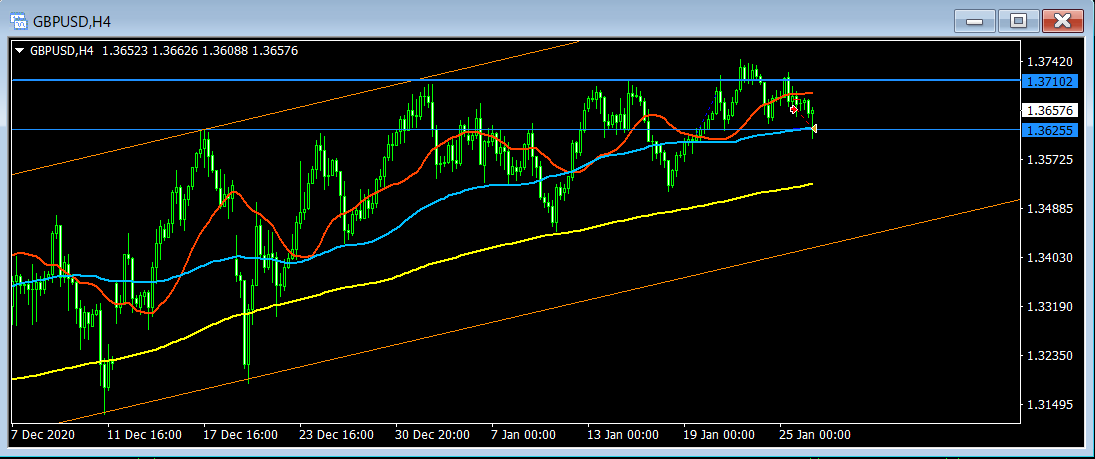Click the 30 Dec 20:00 time label
Viewport: 1095px width, 459px height.
point(432,435)
